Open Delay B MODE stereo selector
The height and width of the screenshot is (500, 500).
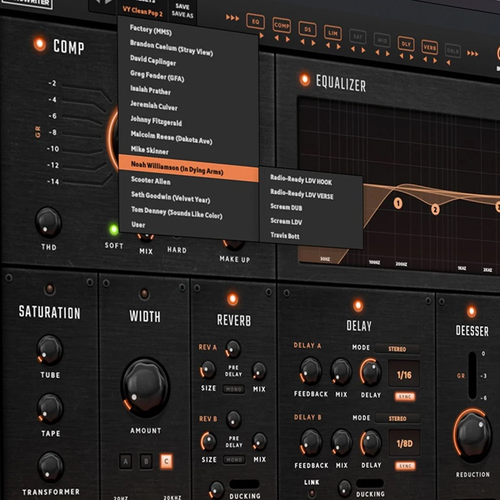click(397, 418)
